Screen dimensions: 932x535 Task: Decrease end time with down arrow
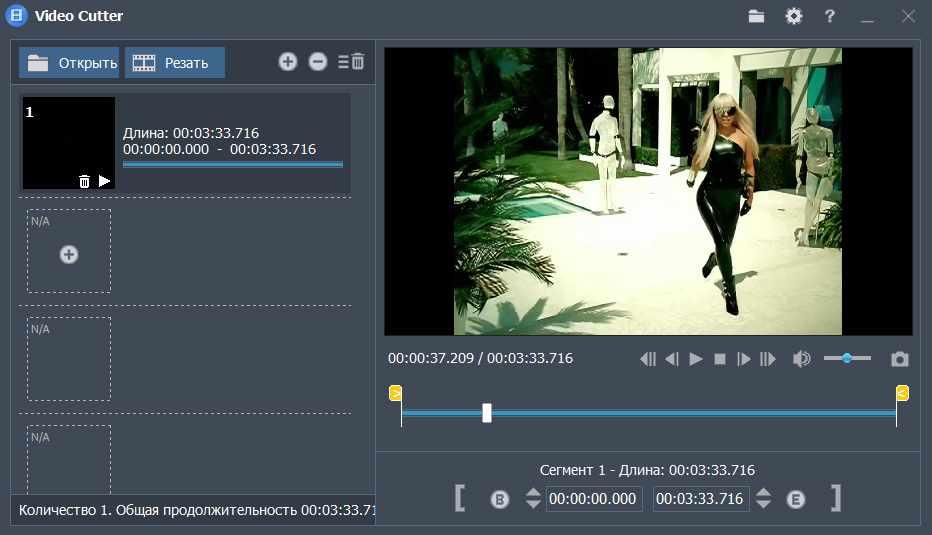pyautogui.click(x=764, y=504)
